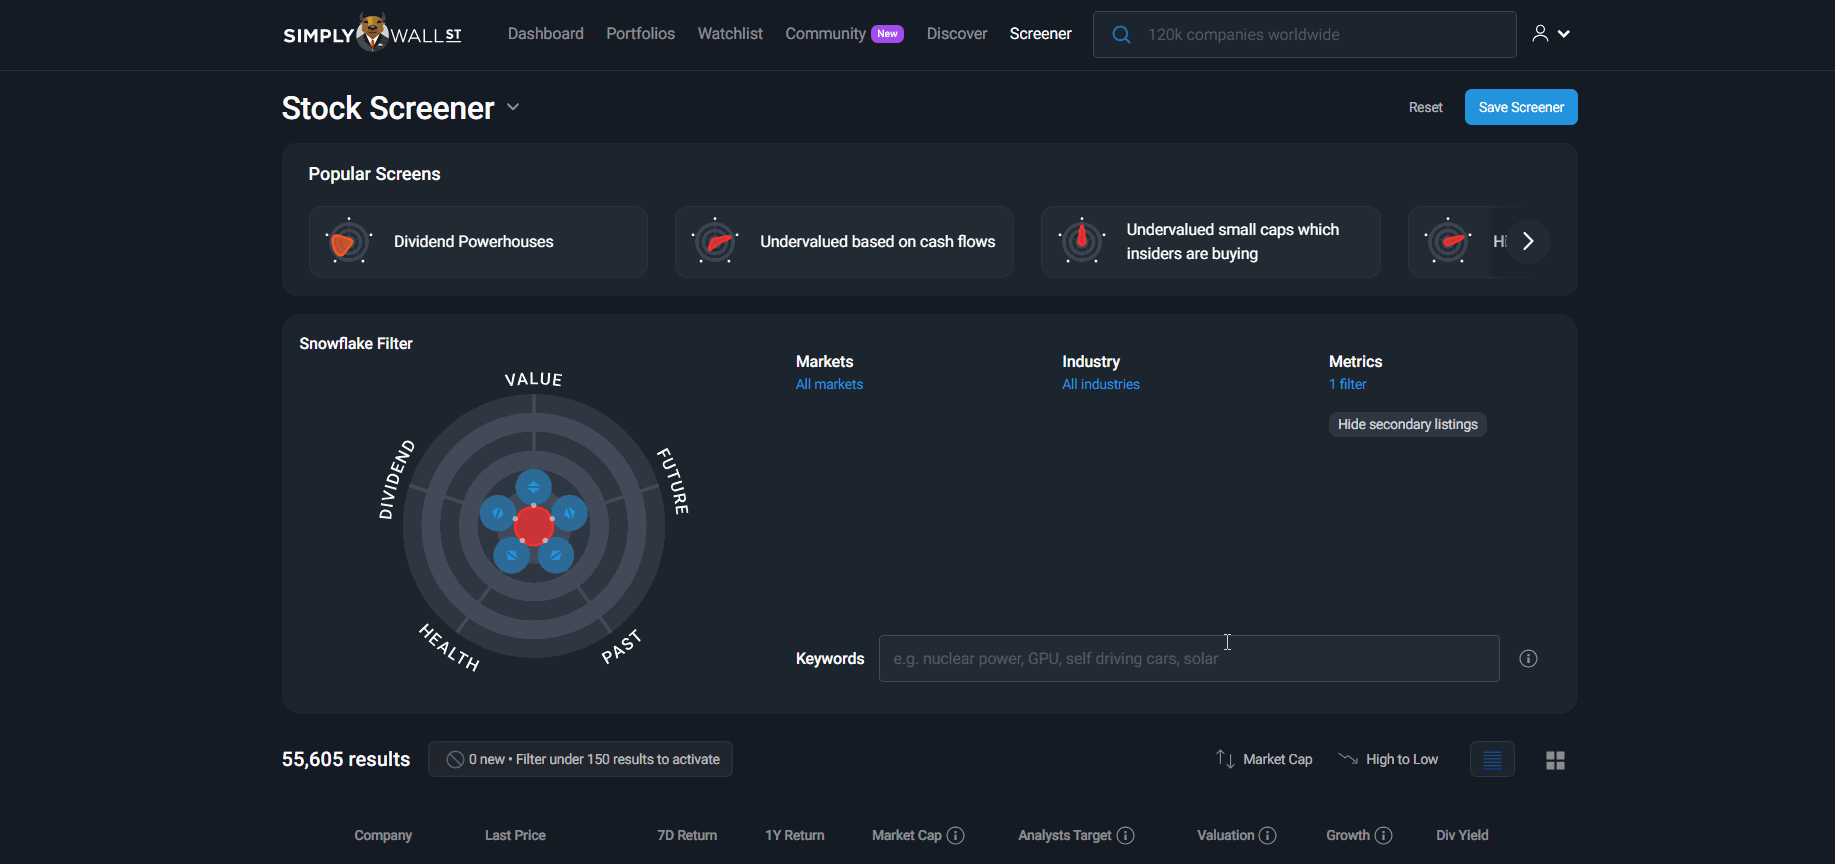The width and height of the screenshot is (1835, 864).
Task: Open the Market Cap sort dropdown
Action: 1264,760
